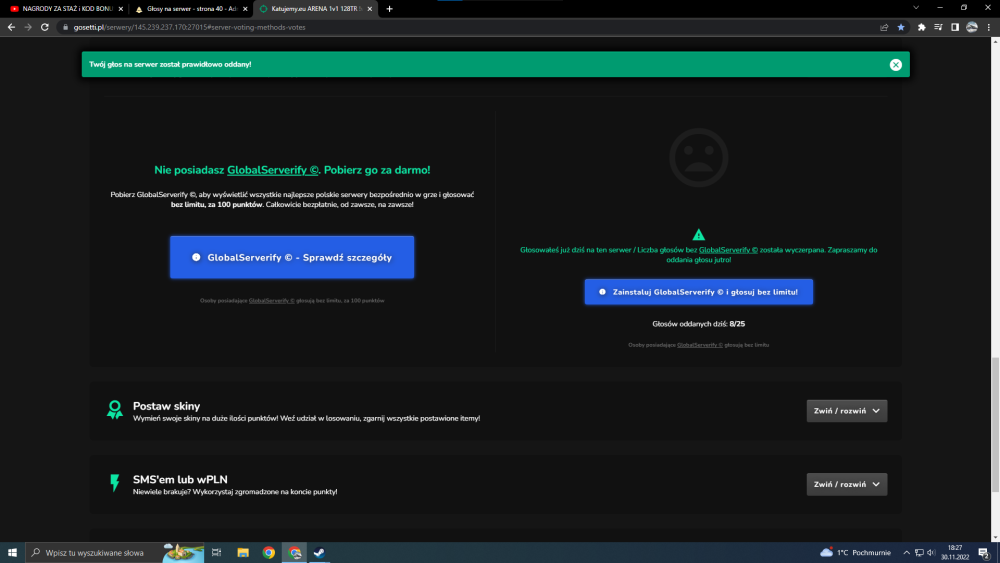Follow GlobalServerify link in vote limit warning
1000x563 pixels.
pyautogui.click(x=728, y=250)
